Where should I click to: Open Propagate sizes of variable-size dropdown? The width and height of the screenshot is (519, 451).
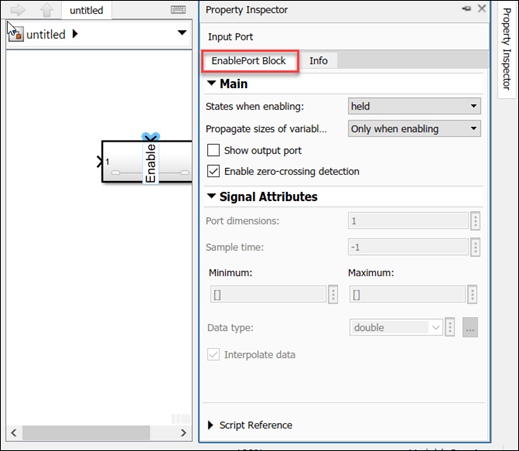[414, 129]
